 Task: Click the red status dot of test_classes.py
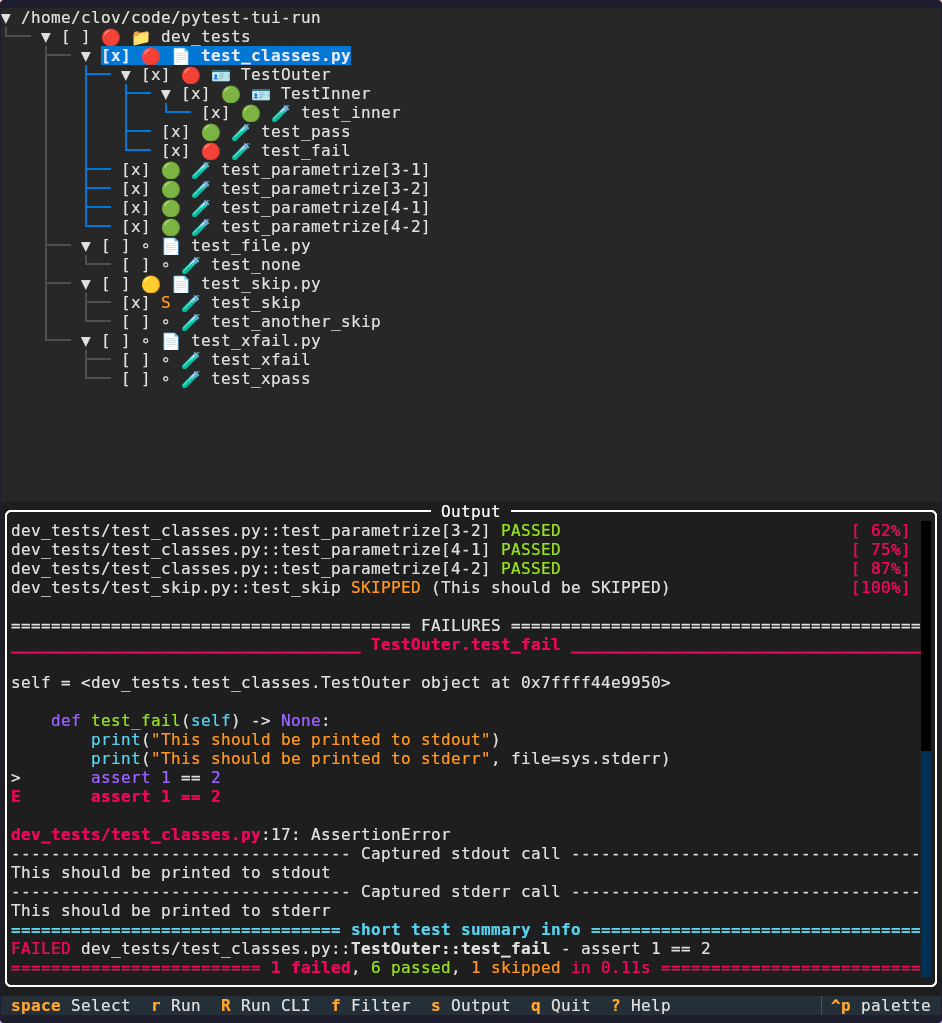tap(151, 56)
